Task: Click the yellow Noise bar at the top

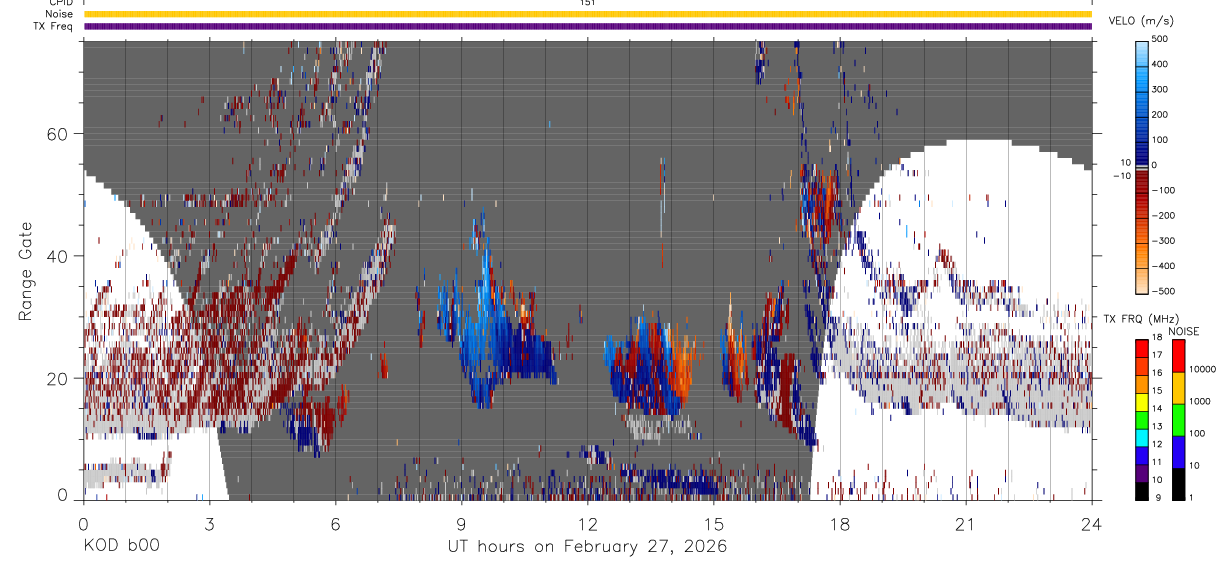Action: tap(587, 14)
